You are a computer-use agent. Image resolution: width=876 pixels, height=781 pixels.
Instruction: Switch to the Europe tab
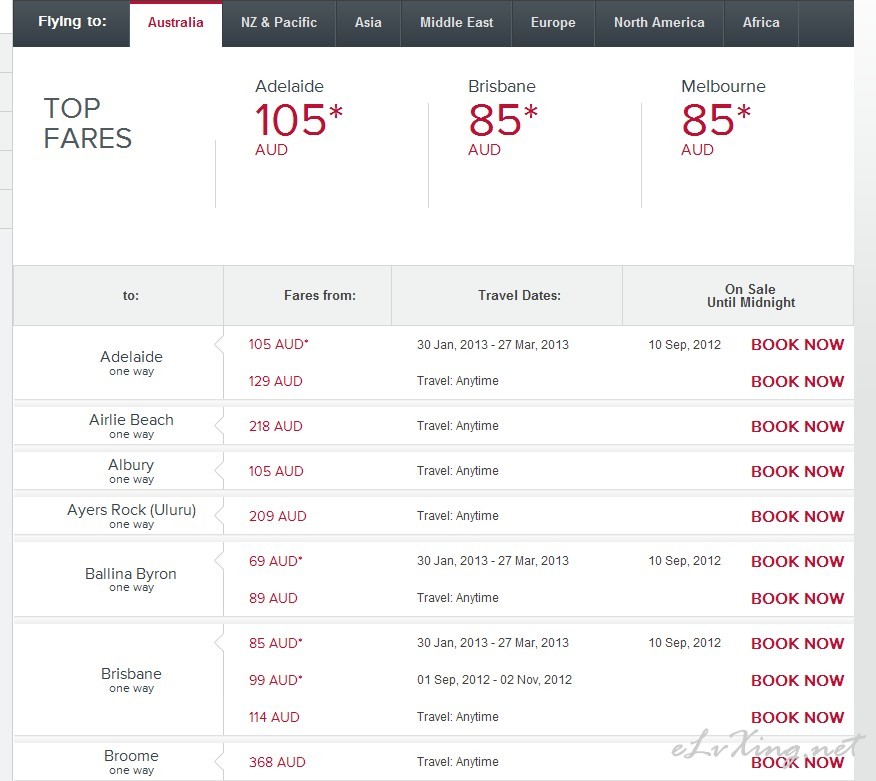point(553,23)
